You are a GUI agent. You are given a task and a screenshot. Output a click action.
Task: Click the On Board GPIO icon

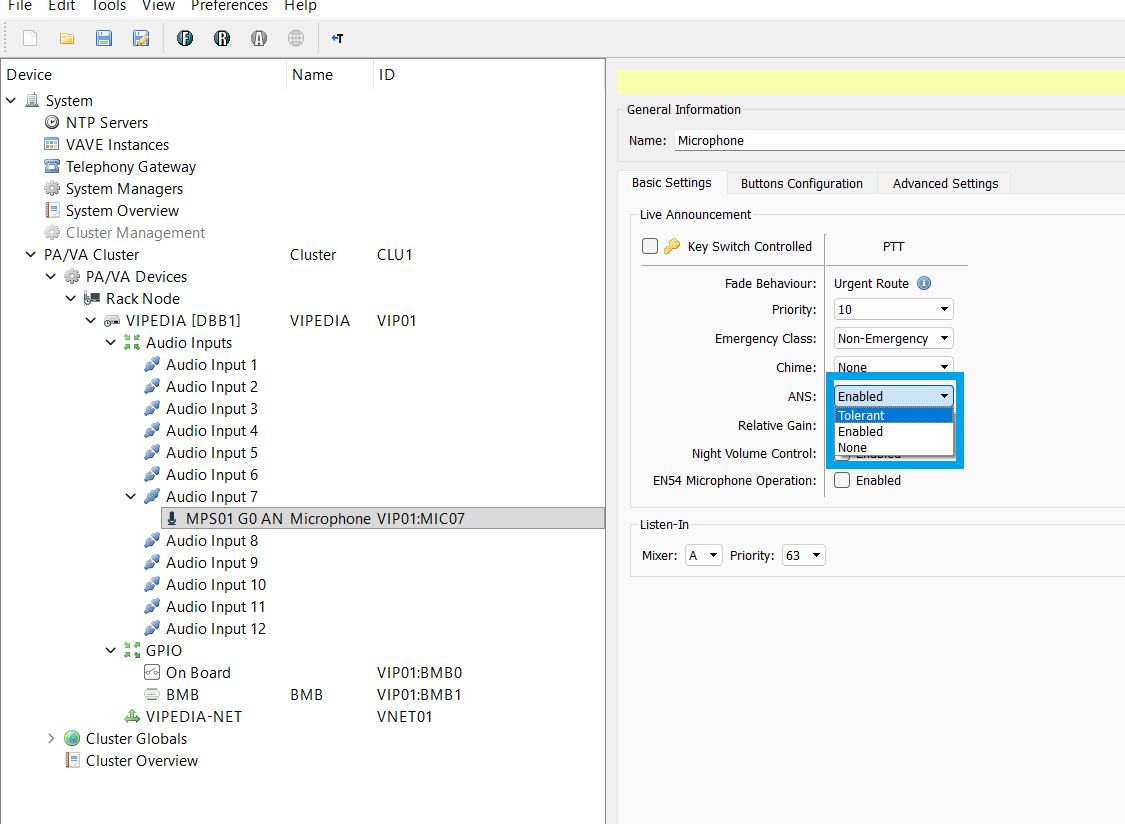(x=152, y=673)
